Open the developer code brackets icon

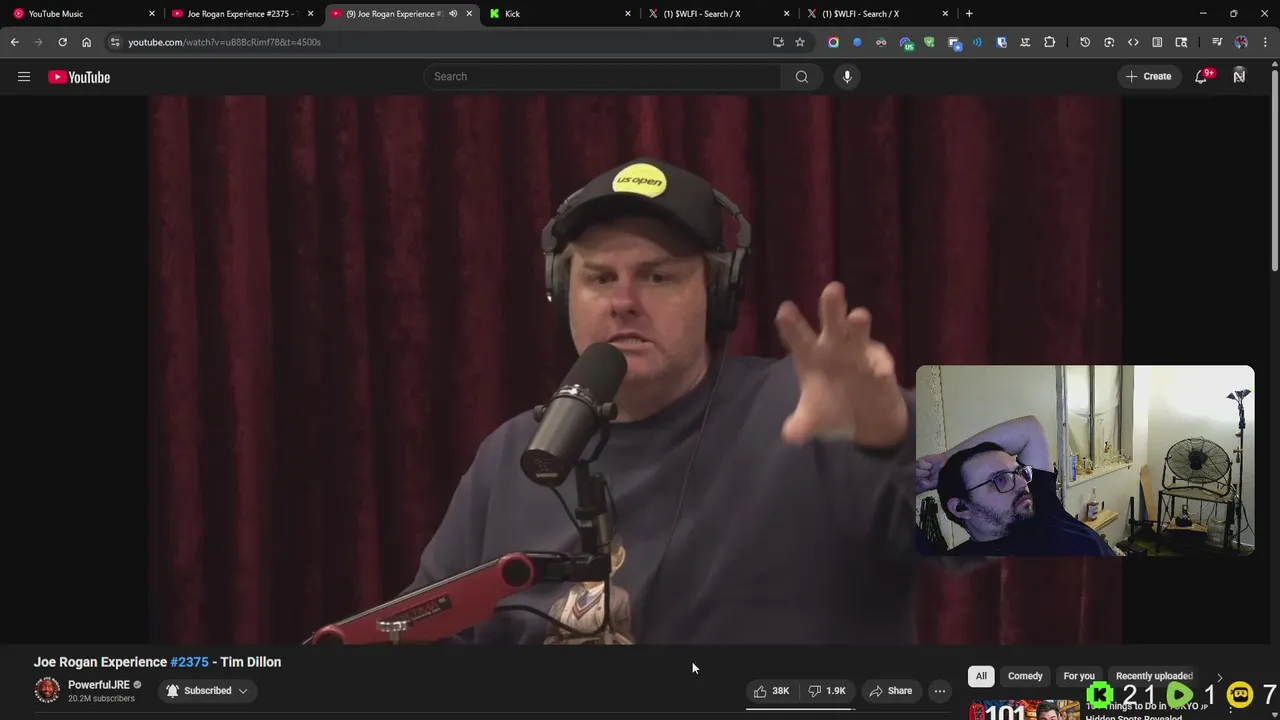click(x=1133, y=42)
